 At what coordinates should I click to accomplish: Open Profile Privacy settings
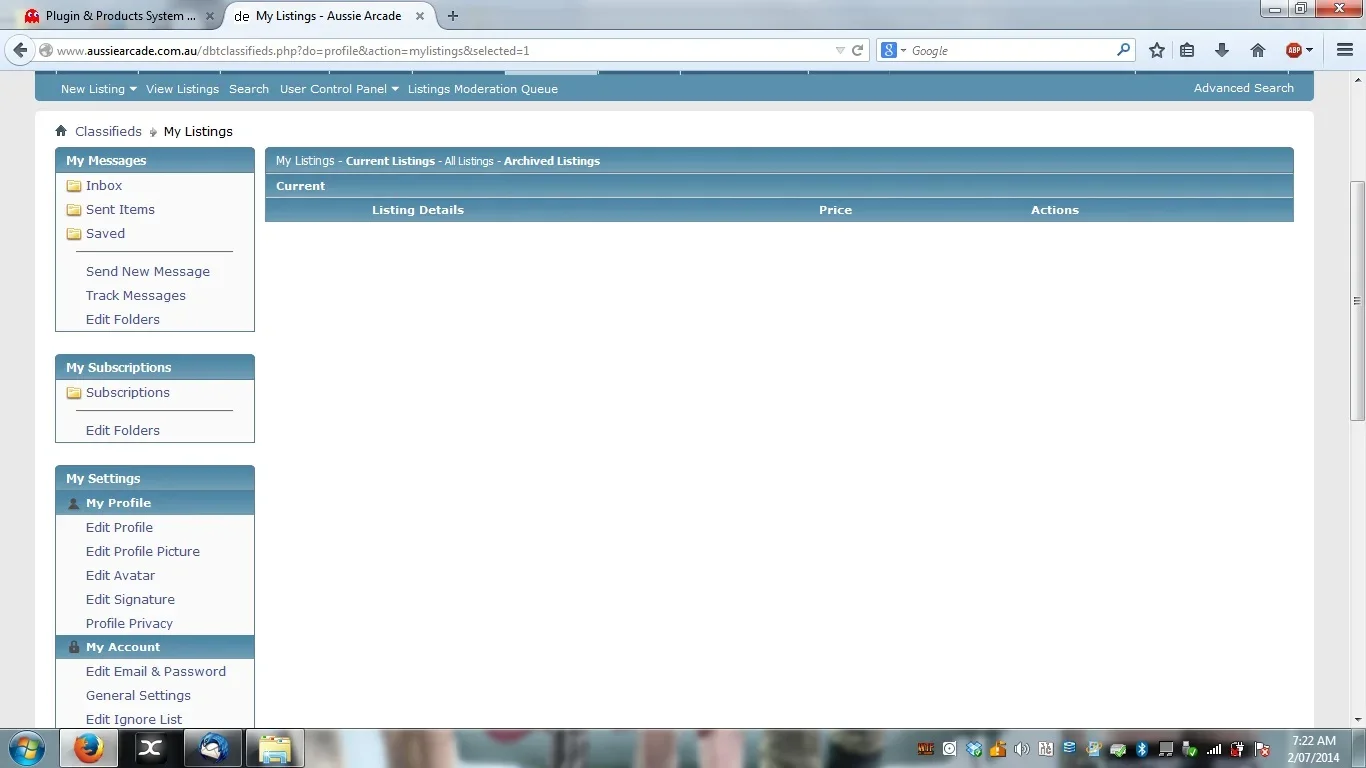point(129,624)
